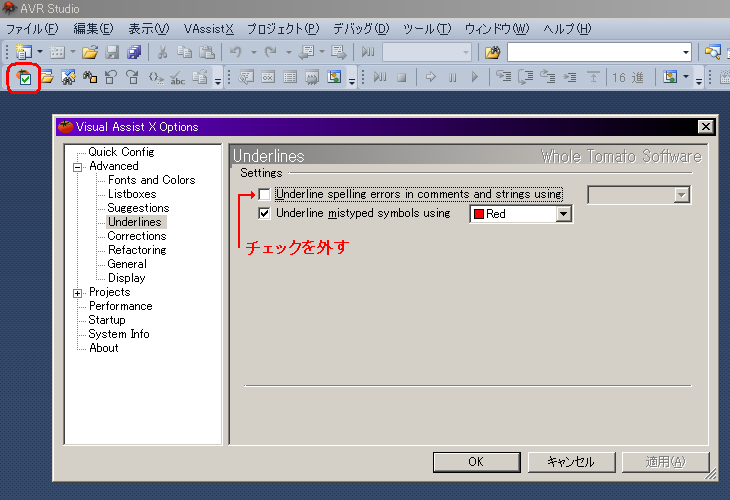Open the VA toolbar overflow options arrow
Screen dimensions: 730x500
(x=218, y=81)
